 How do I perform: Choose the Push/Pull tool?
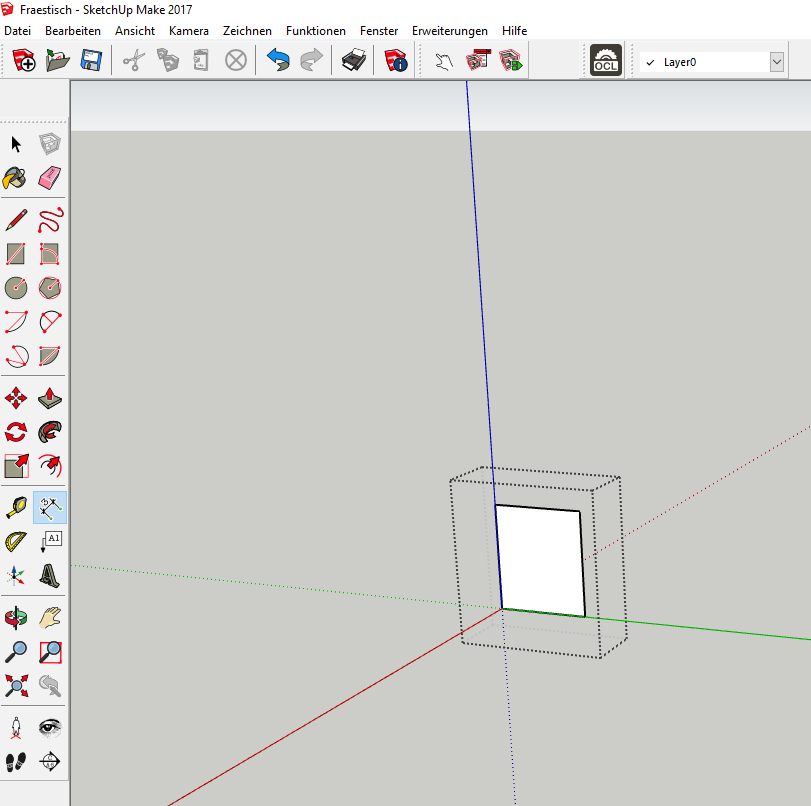[x=50, y=399]
